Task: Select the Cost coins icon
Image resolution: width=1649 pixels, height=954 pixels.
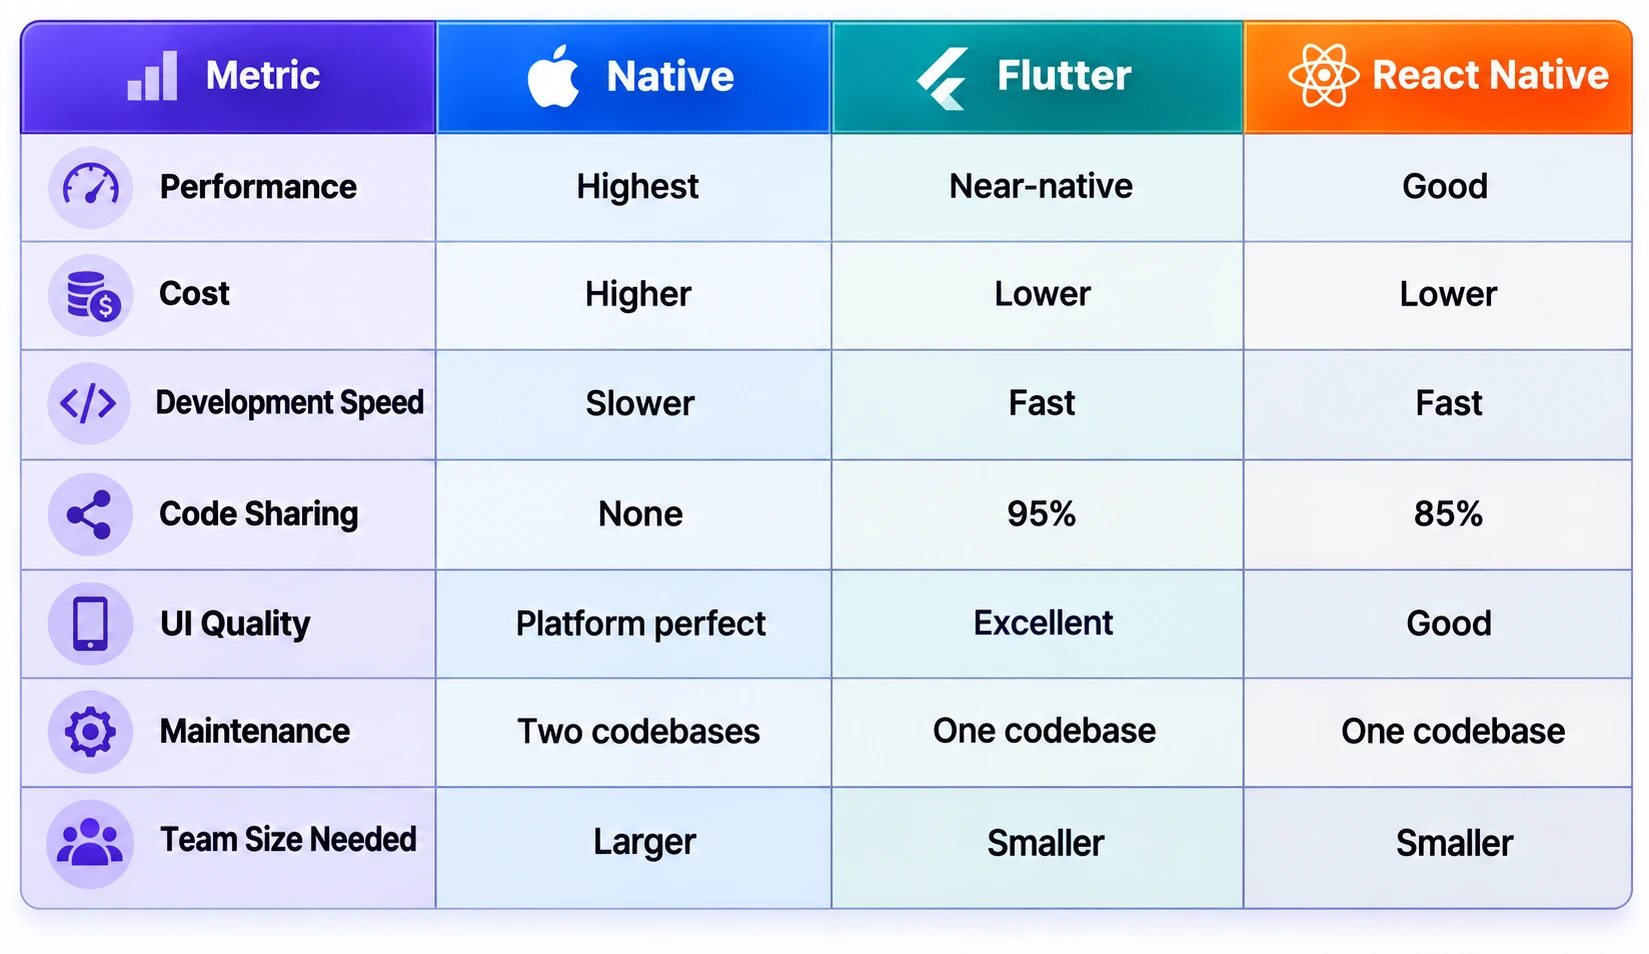Action: click(90, 295)
